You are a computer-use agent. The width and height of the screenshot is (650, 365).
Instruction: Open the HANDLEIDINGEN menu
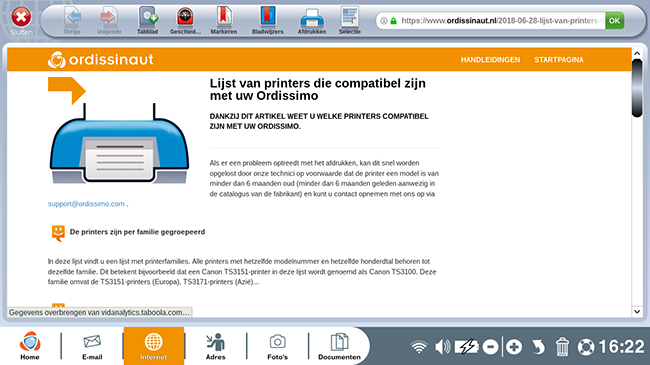tap(490, 60)
